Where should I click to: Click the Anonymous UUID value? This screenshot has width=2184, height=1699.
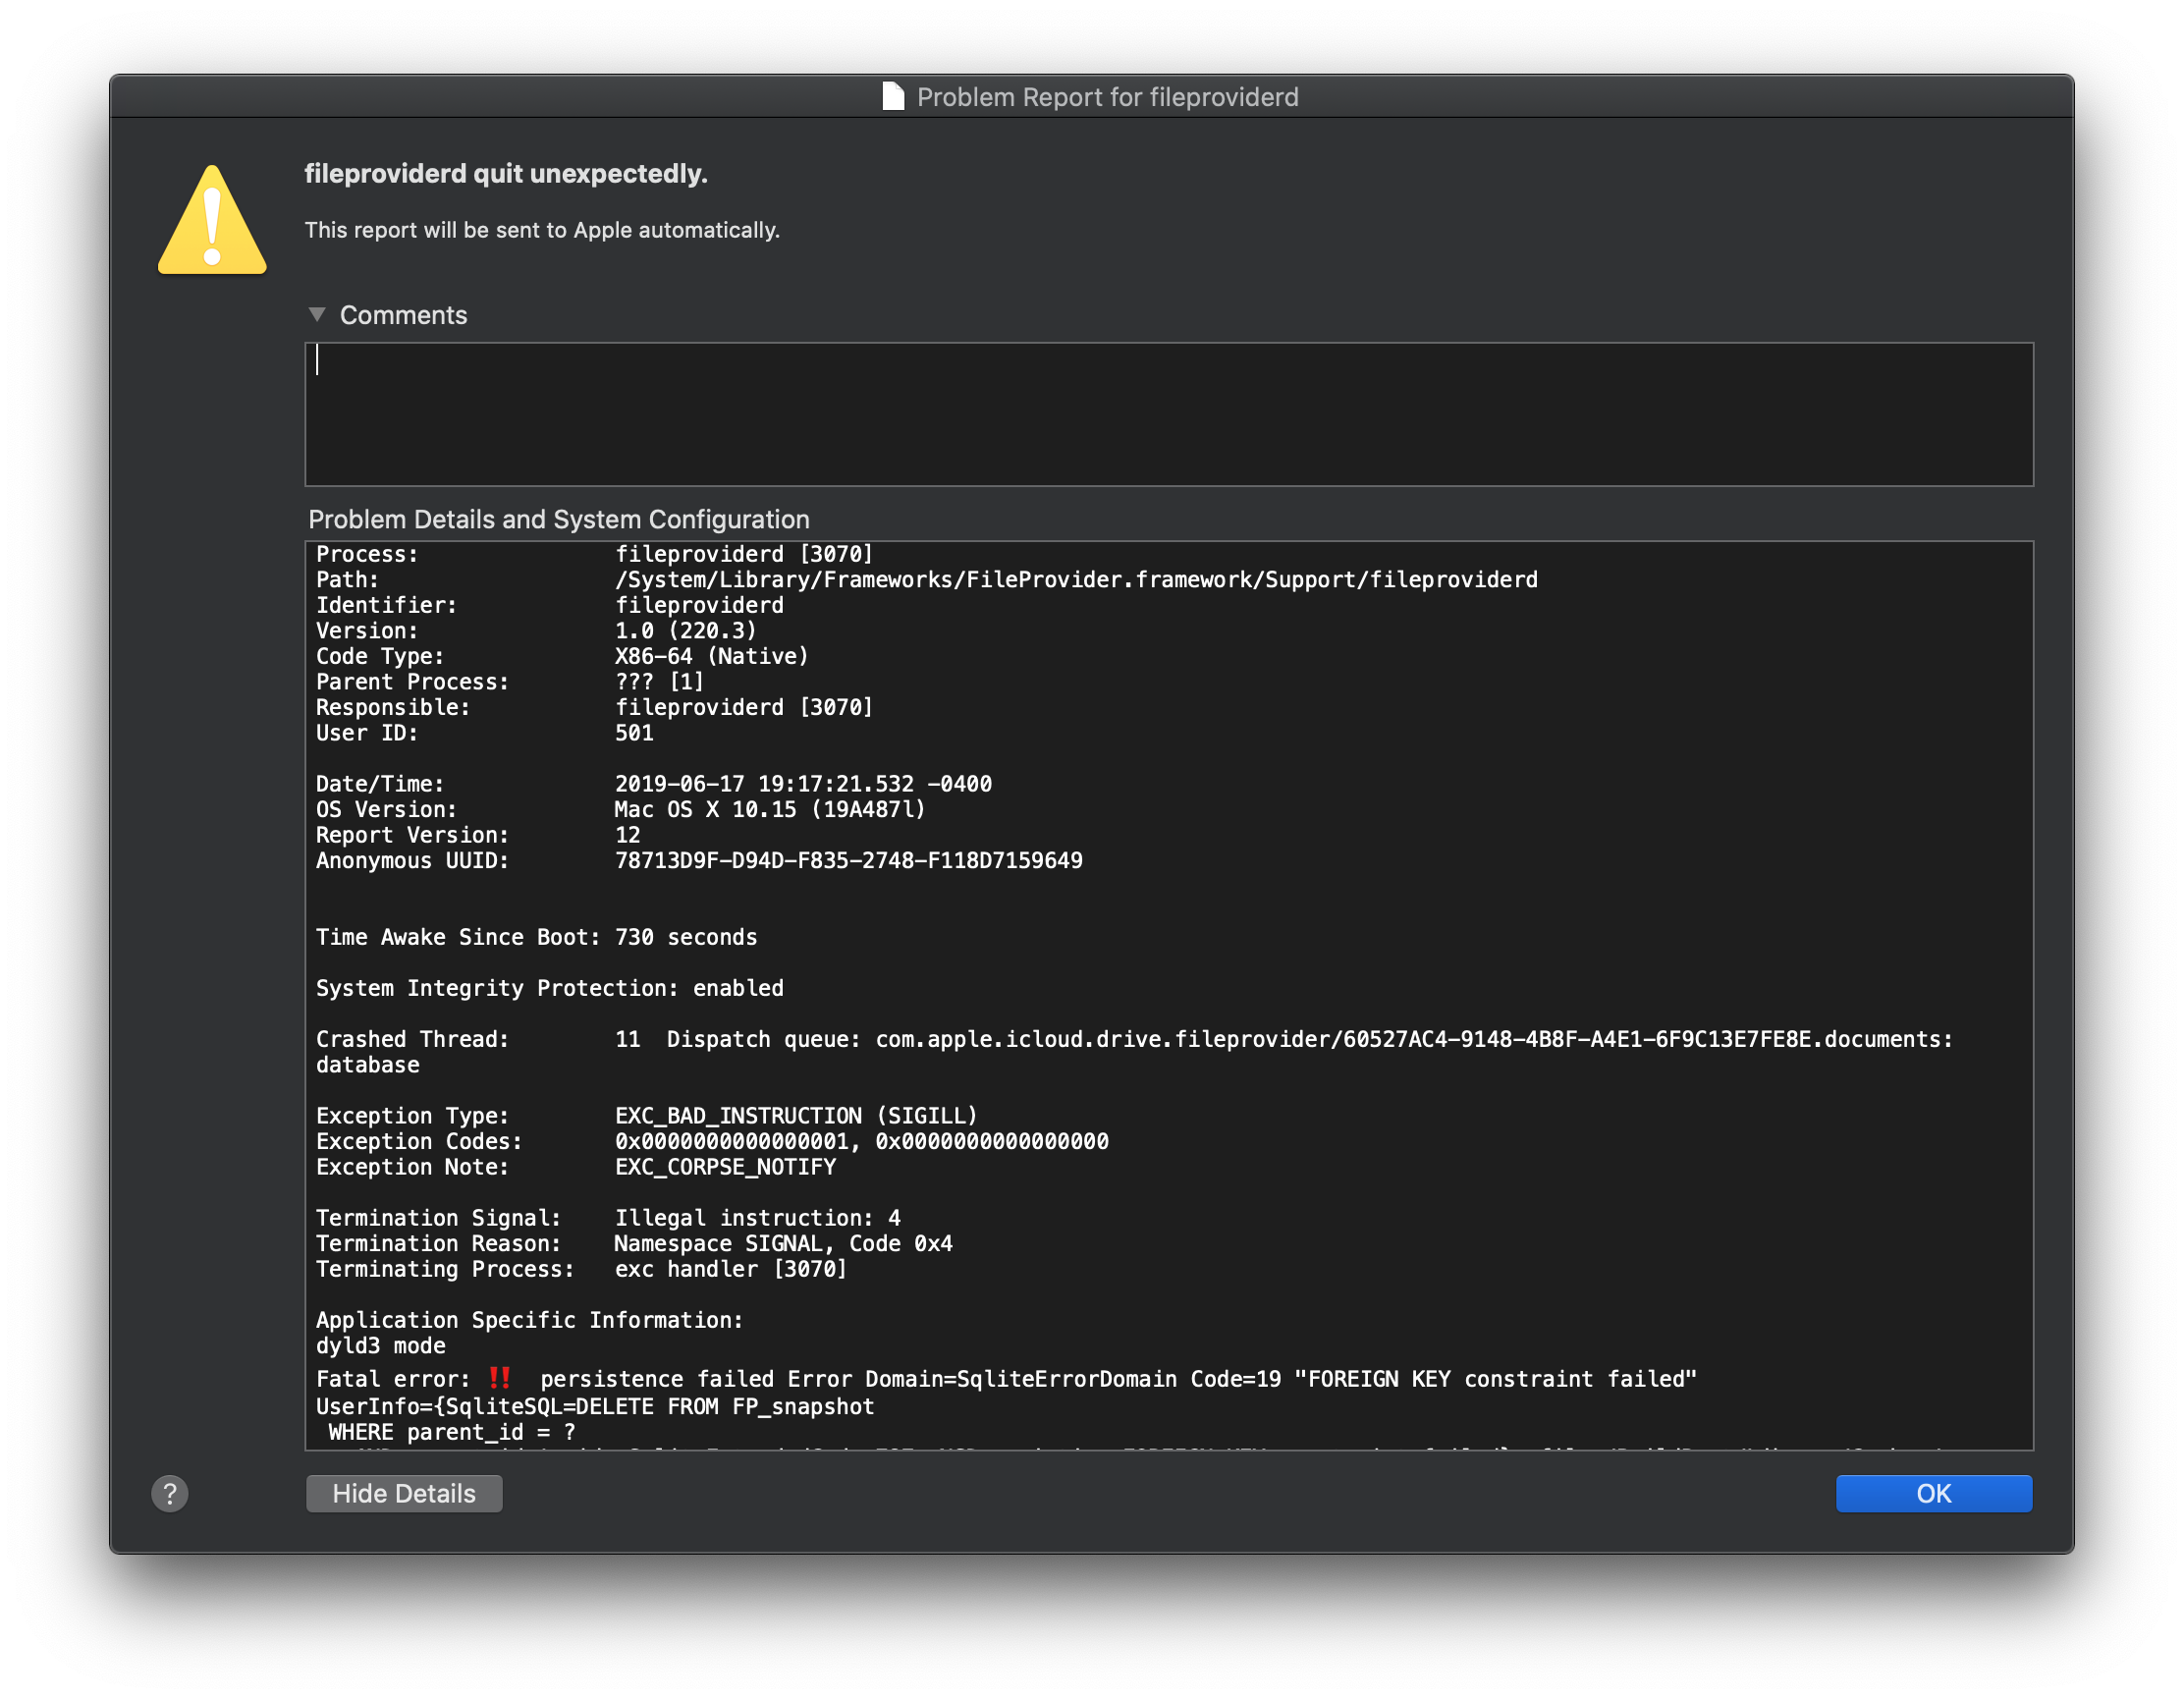click(x=848, y=860)
